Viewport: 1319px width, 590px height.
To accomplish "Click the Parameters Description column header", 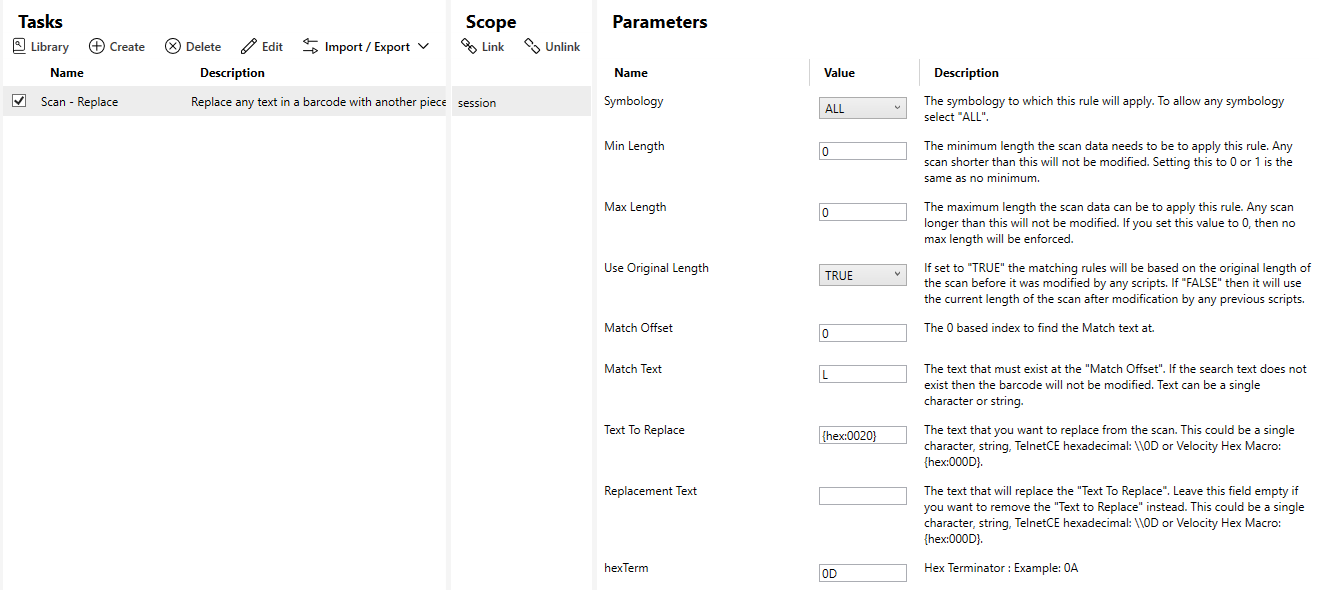I will click(966, 73).
